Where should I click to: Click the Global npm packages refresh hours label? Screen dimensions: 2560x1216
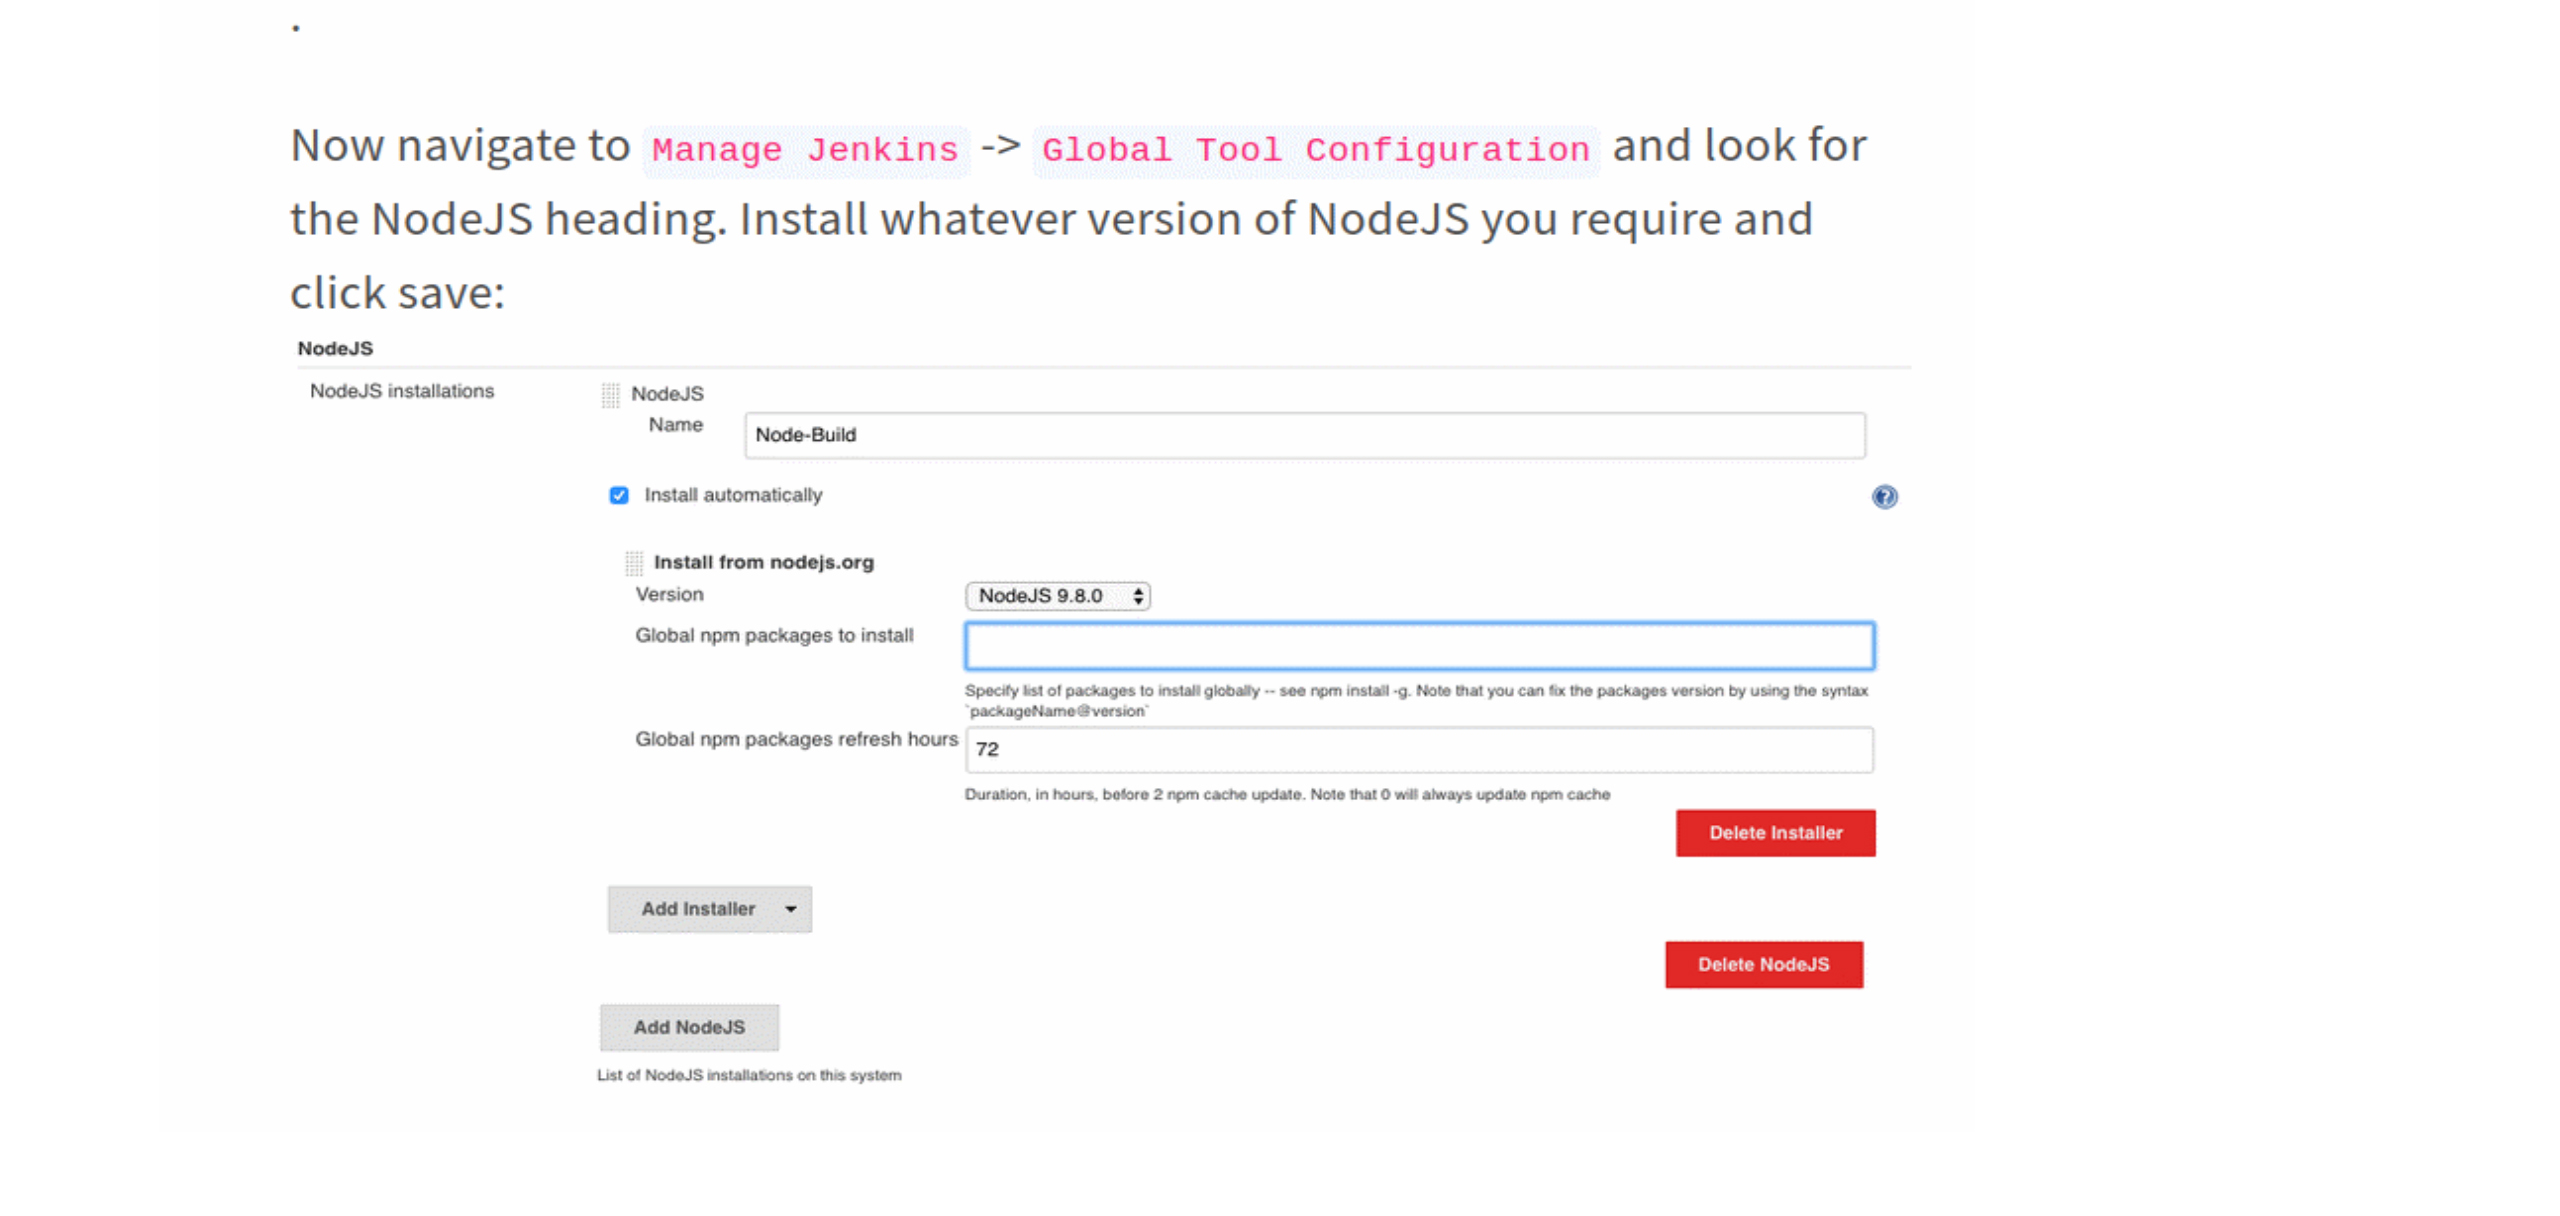(x=796, y=739)
